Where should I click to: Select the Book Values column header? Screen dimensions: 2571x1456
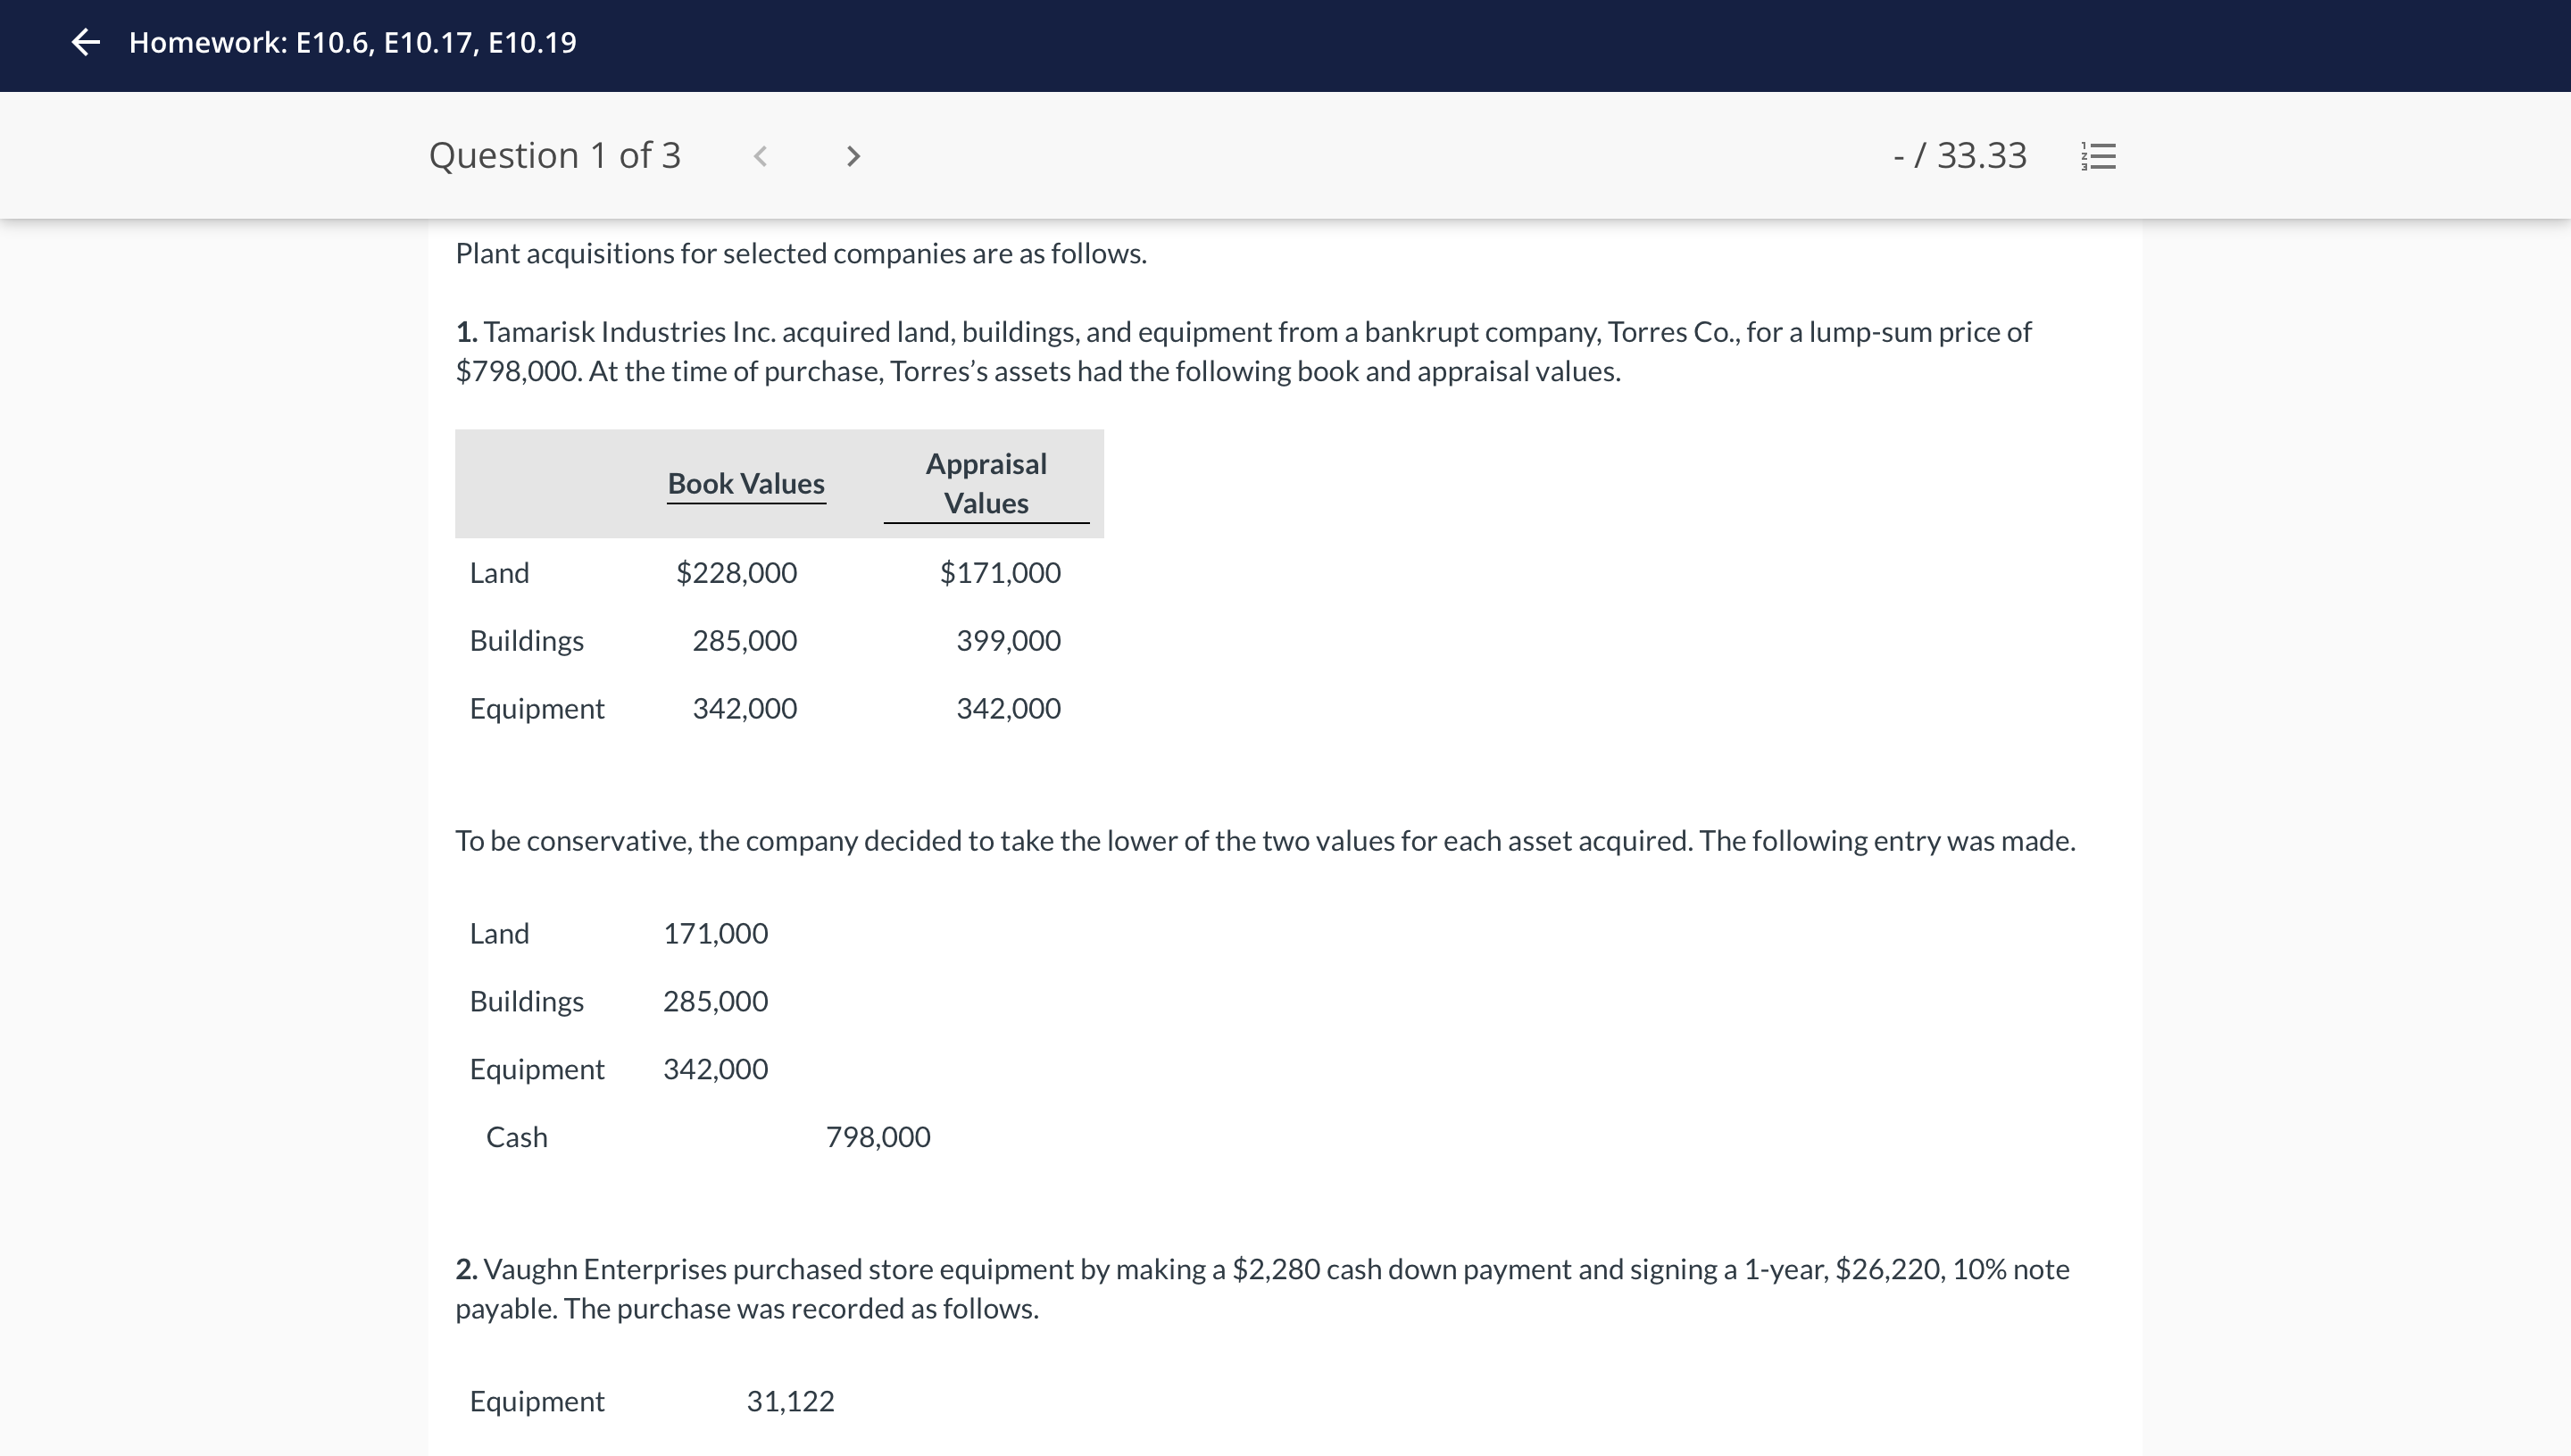click(745, 484)
